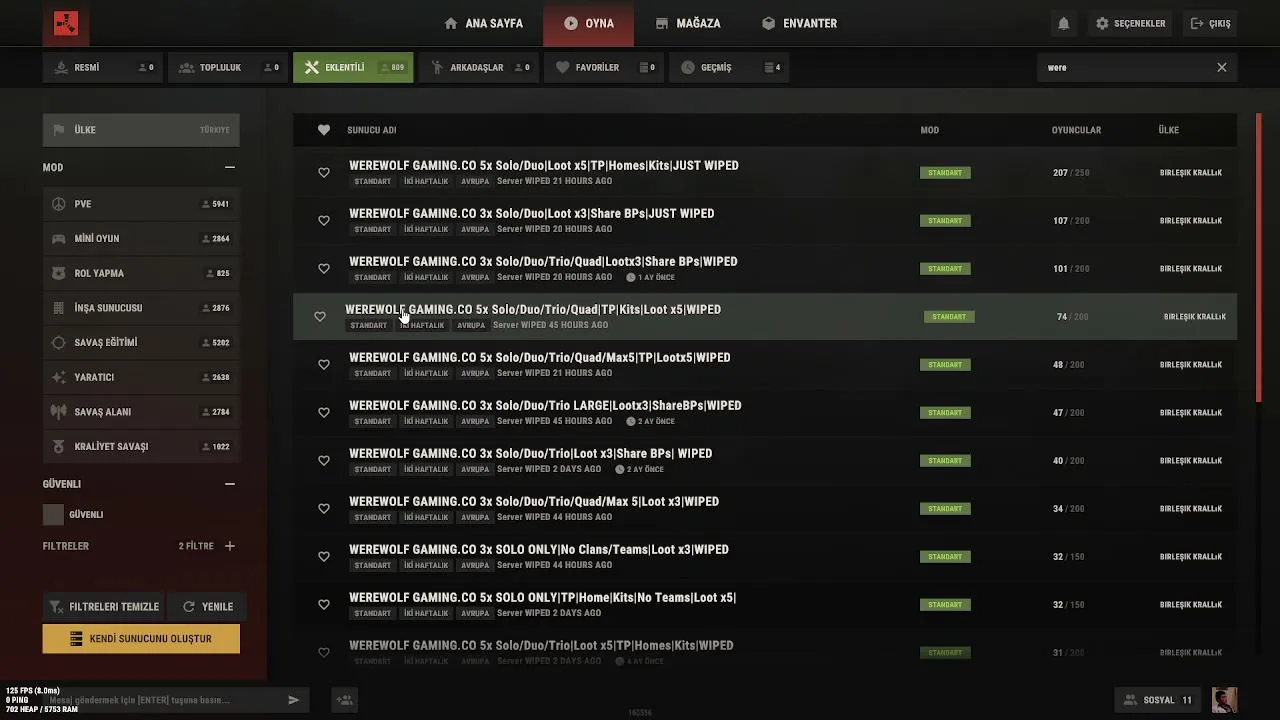
Task: Click the ÇIKIŞ exit button
Action: (1210, 23)
